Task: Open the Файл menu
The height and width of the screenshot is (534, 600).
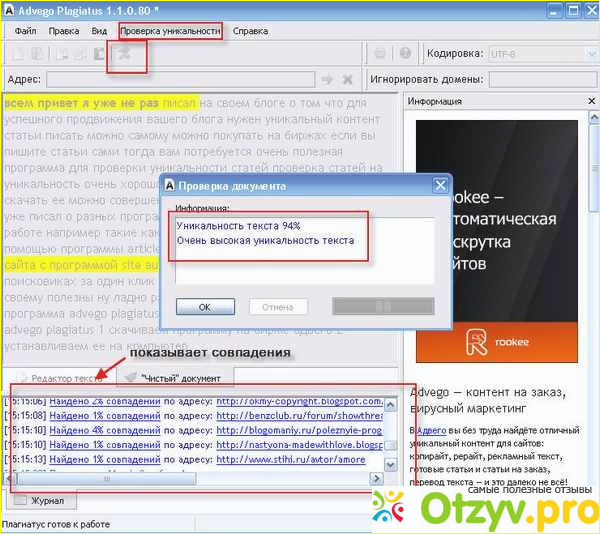Action: click(x=25, y=31)
